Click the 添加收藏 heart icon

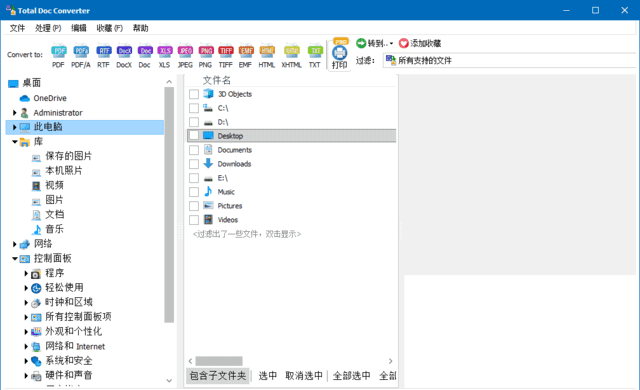[403, 43]
